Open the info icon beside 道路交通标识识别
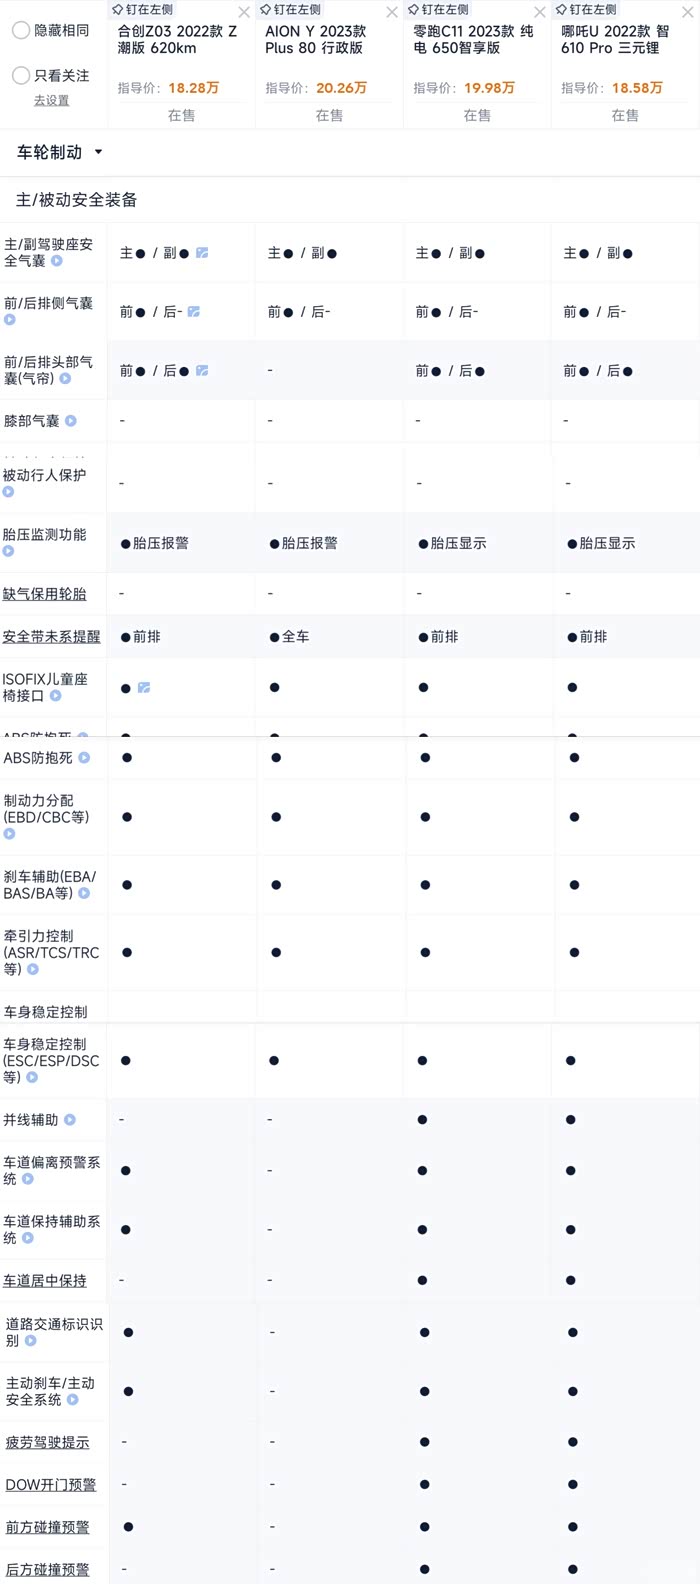This screenshot has width=700, height=1584. pos(31,1341)
